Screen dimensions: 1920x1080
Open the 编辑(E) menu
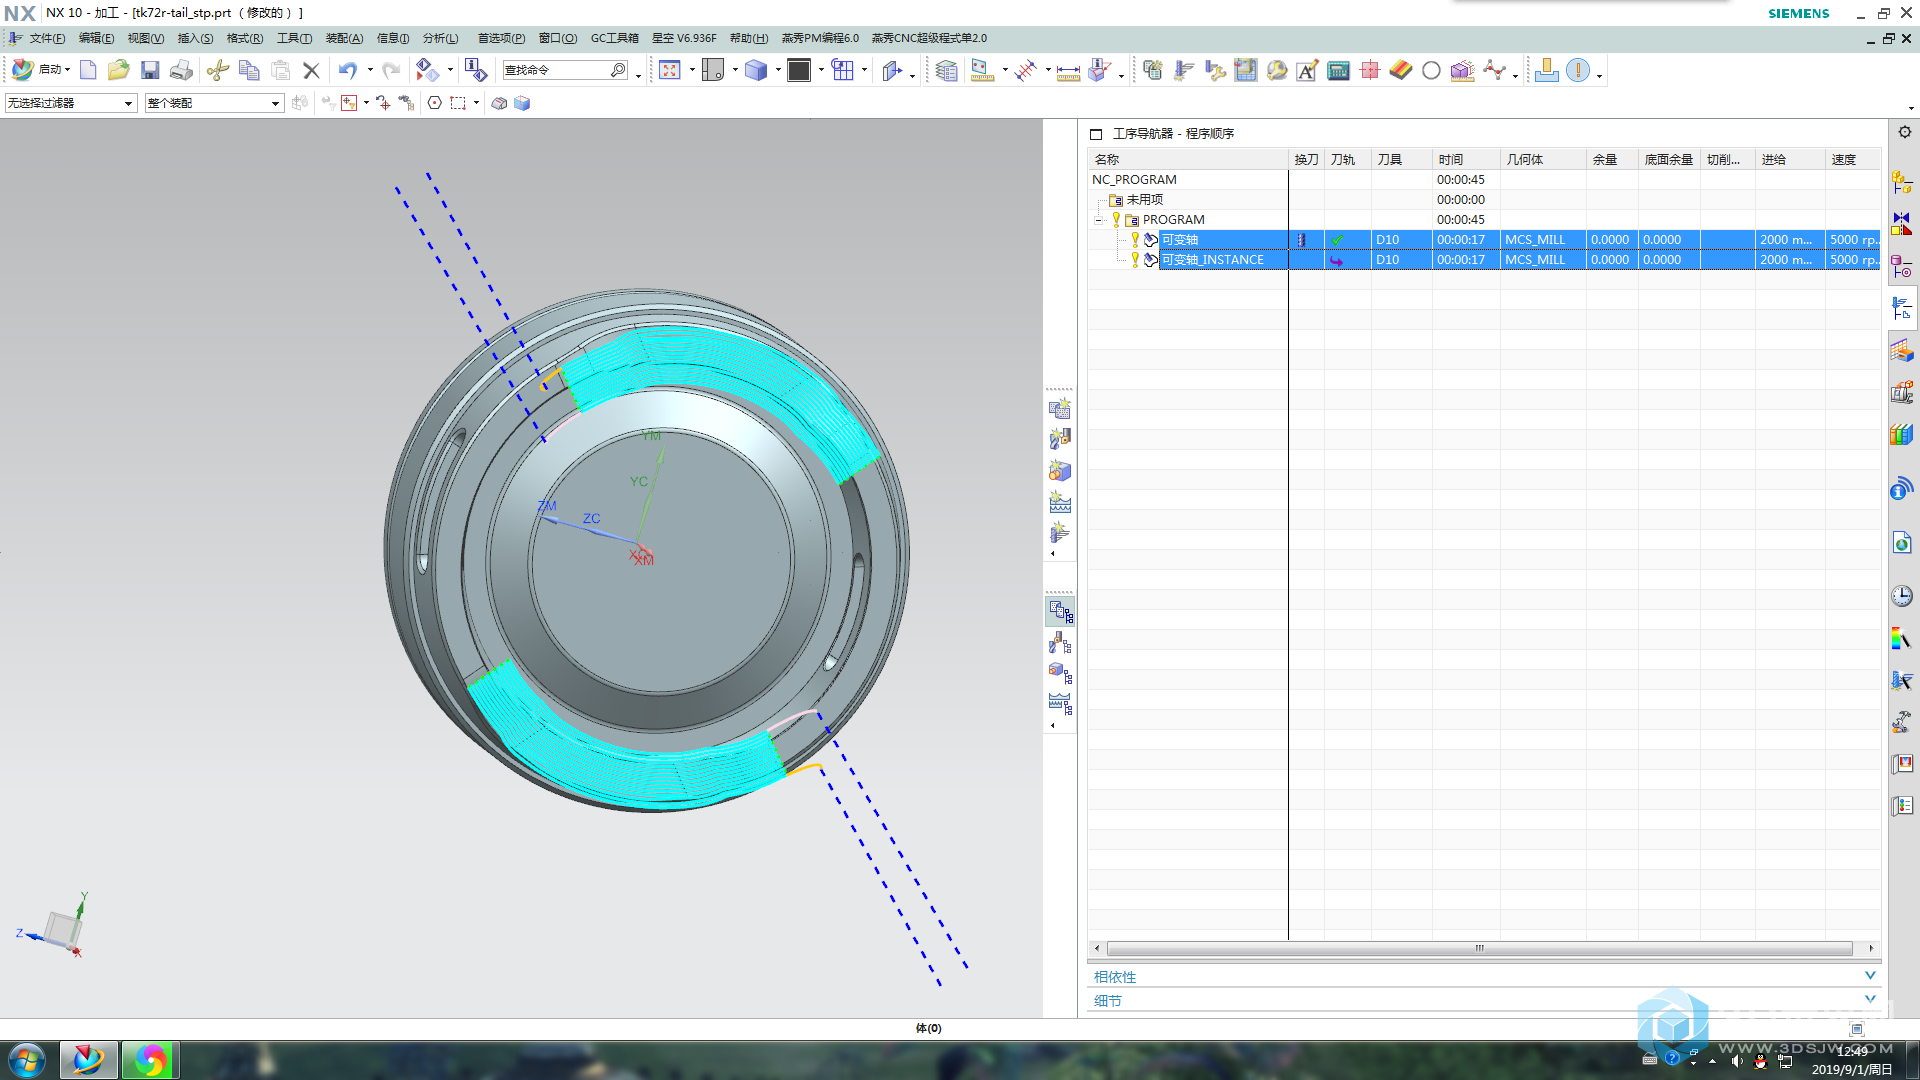(96, 38)
